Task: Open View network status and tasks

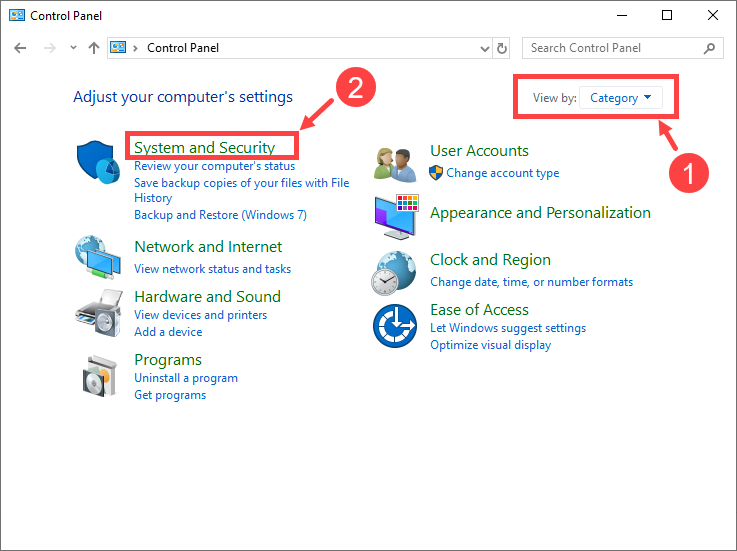Action: 212,269
